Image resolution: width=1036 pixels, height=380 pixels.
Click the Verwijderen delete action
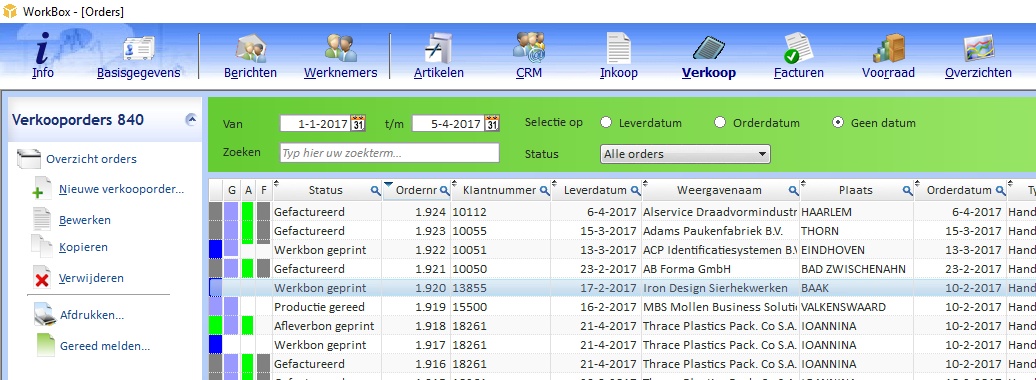pyautogui.click(x=91, y=278)
